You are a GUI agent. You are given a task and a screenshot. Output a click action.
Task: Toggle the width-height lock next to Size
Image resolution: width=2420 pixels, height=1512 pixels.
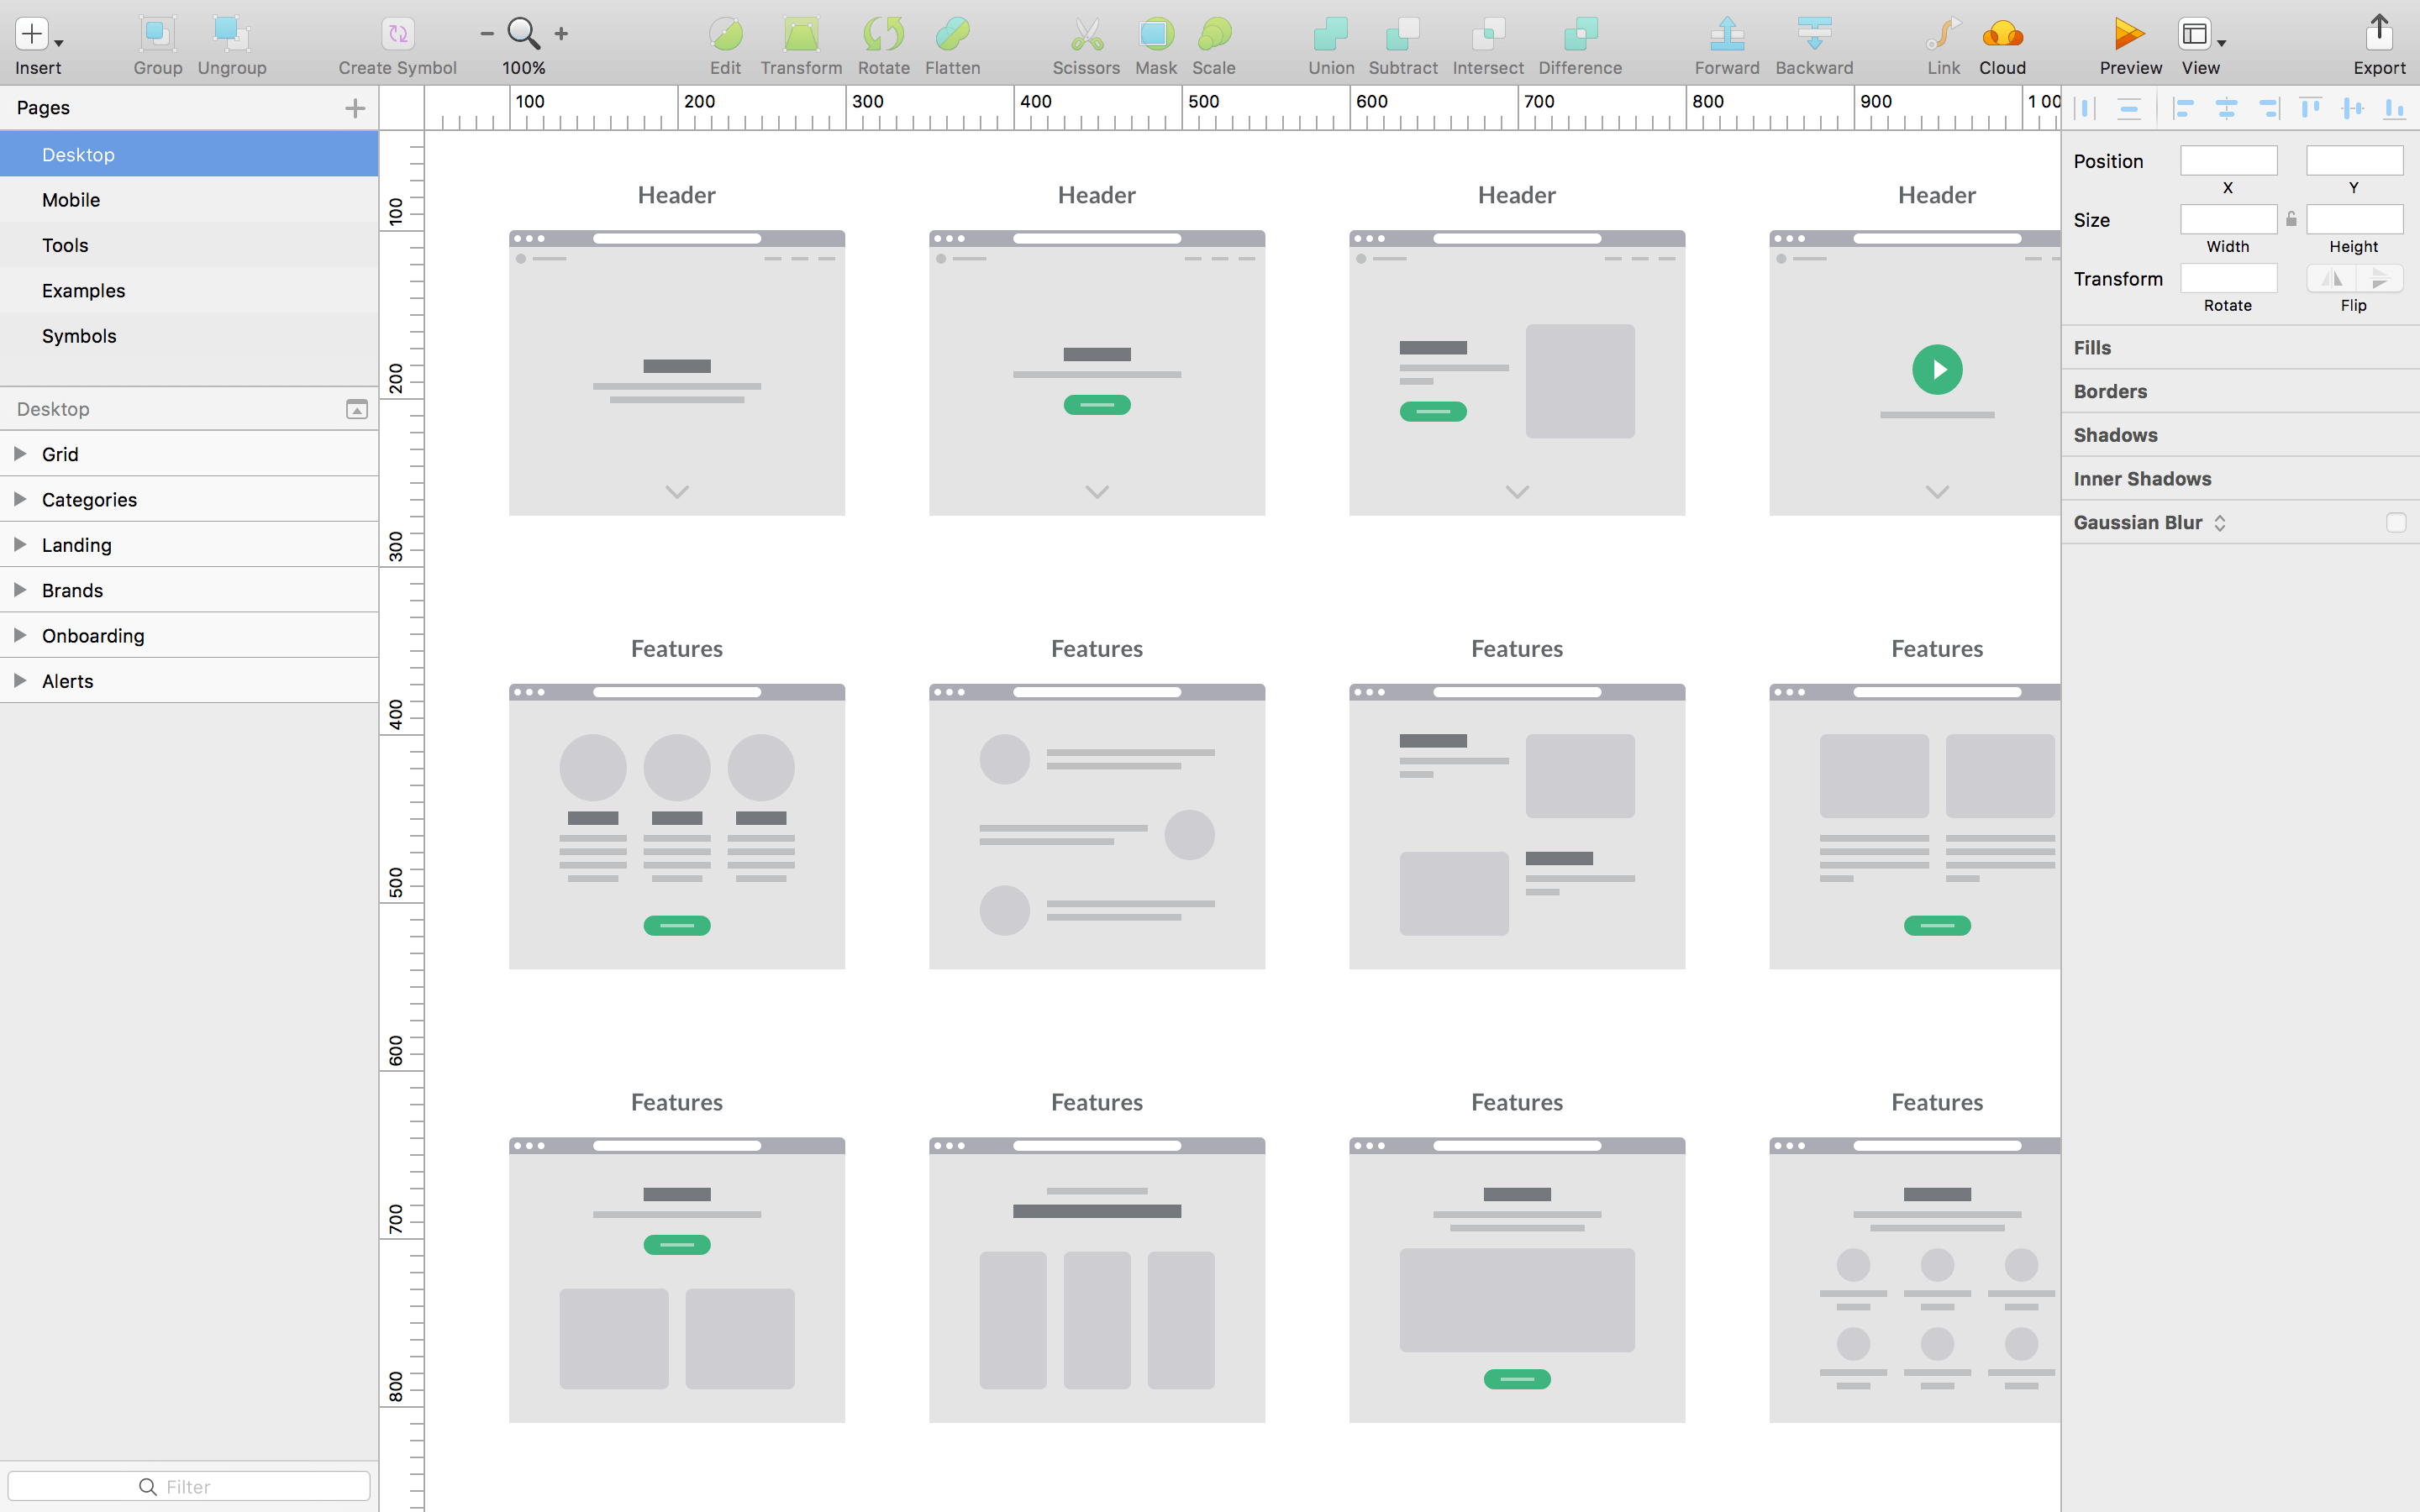[x=2291, y=219]
